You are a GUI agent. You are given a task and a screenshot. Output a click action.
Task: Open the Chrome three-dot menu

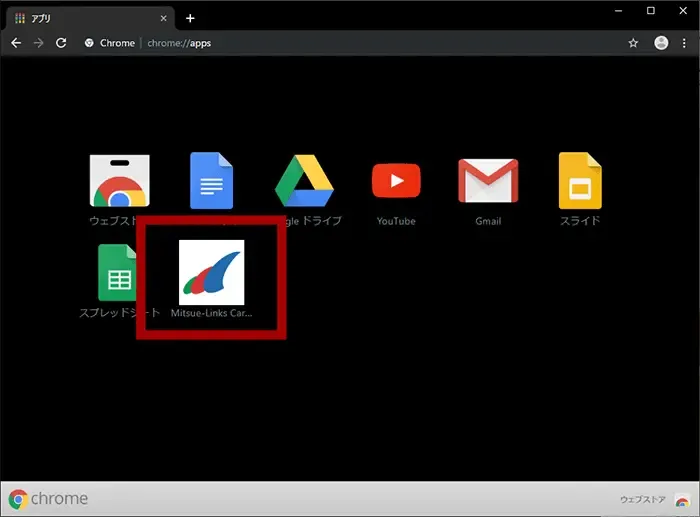click(x=684, y=43)
